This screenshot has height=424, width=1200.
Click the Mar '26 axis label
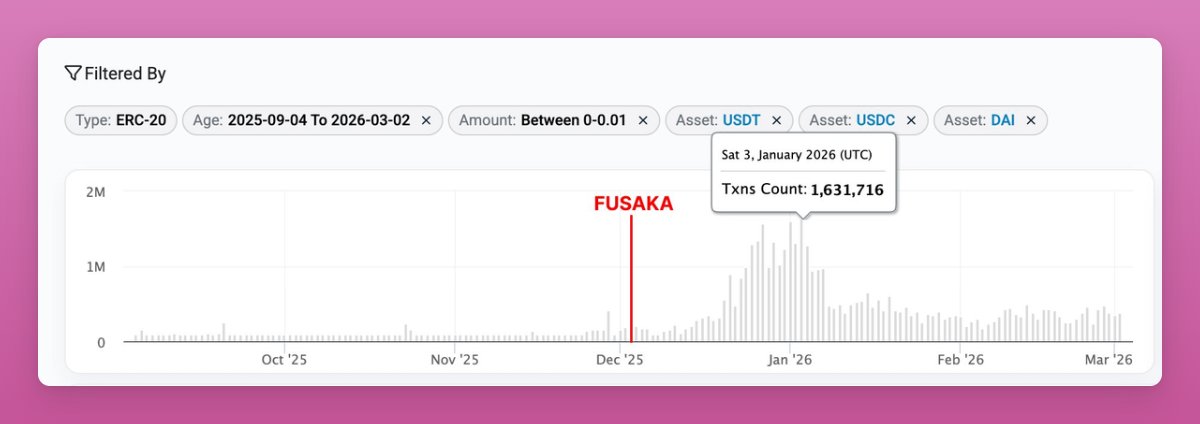pos(1108,359)
